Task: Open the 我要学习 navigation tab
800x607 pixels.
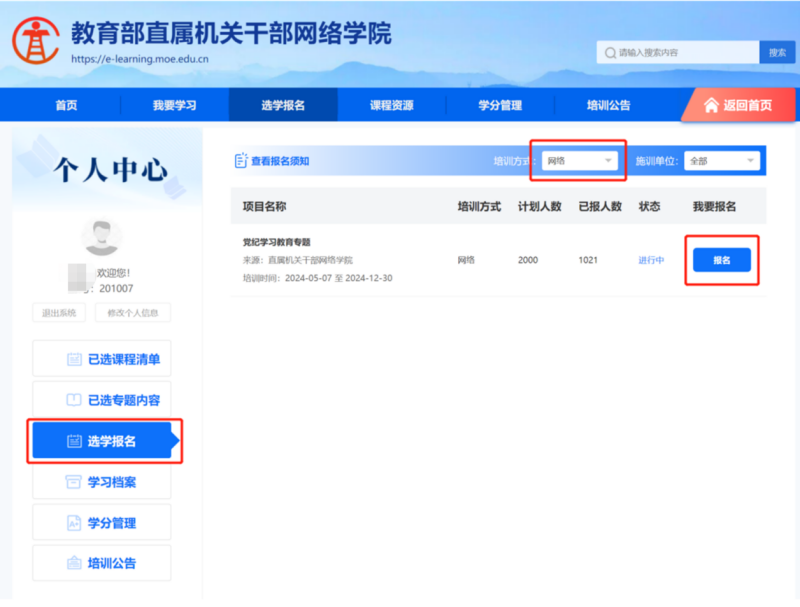Action: coord(174,105)
